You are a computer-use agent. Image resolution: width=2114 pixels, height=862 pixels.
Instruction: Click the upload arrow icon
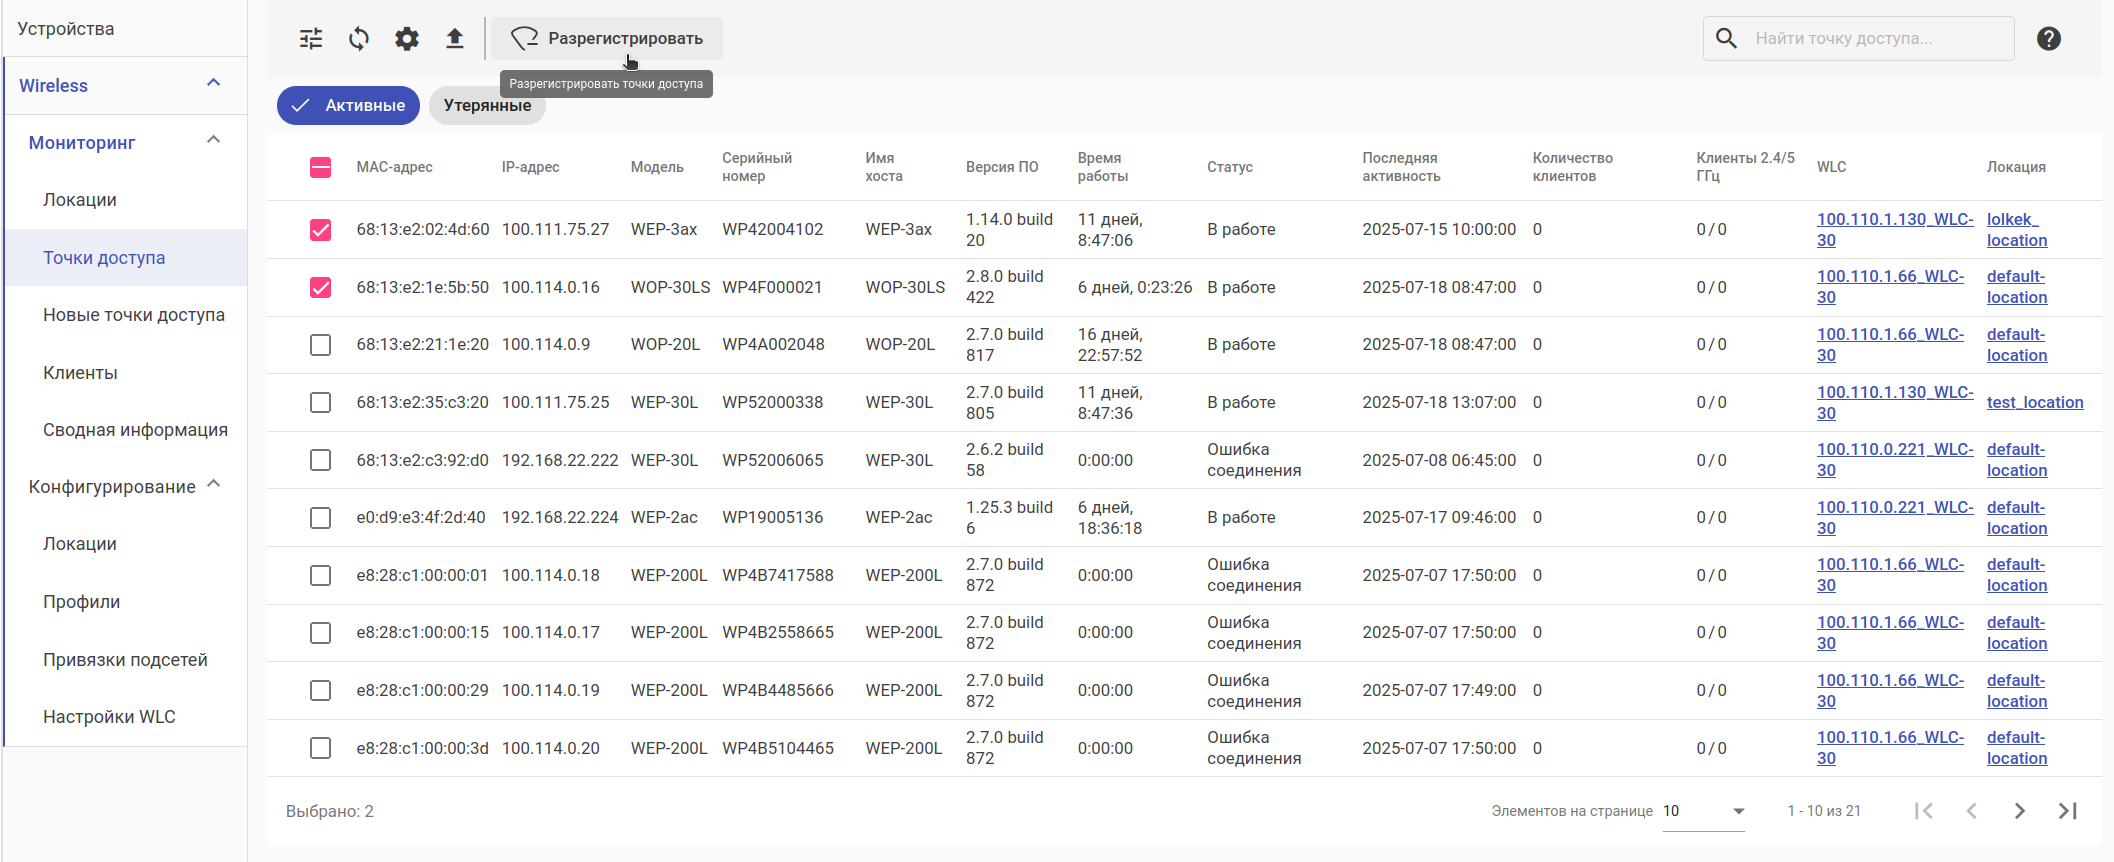(455, 39)
